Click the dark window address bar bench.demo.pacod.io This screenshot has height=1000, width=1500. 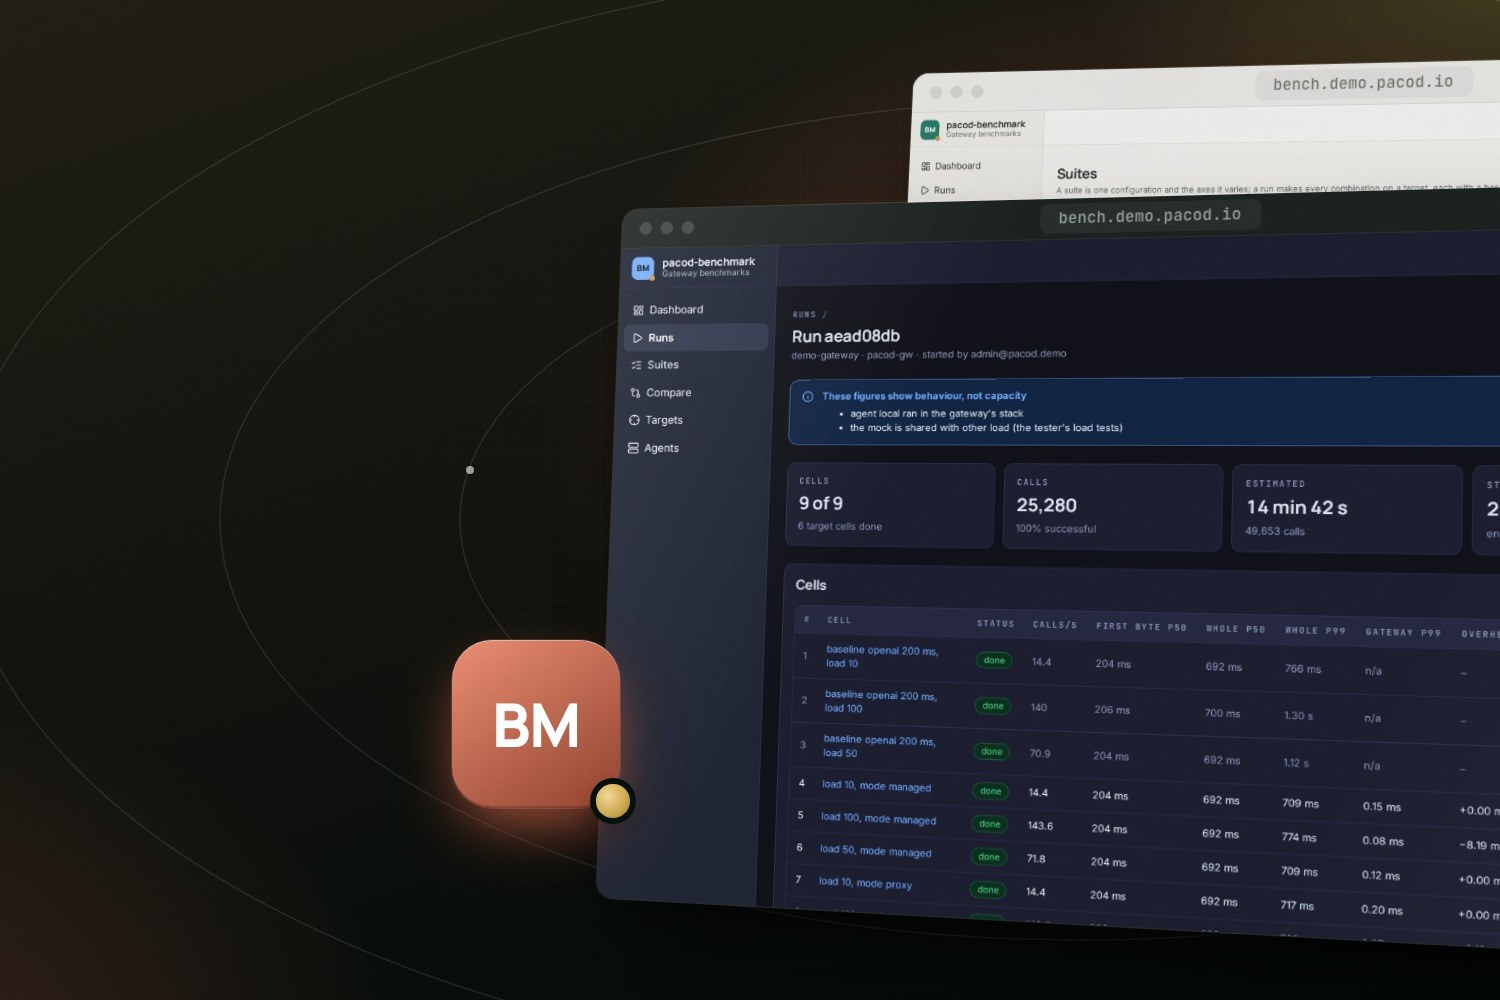coord(1150,216)
